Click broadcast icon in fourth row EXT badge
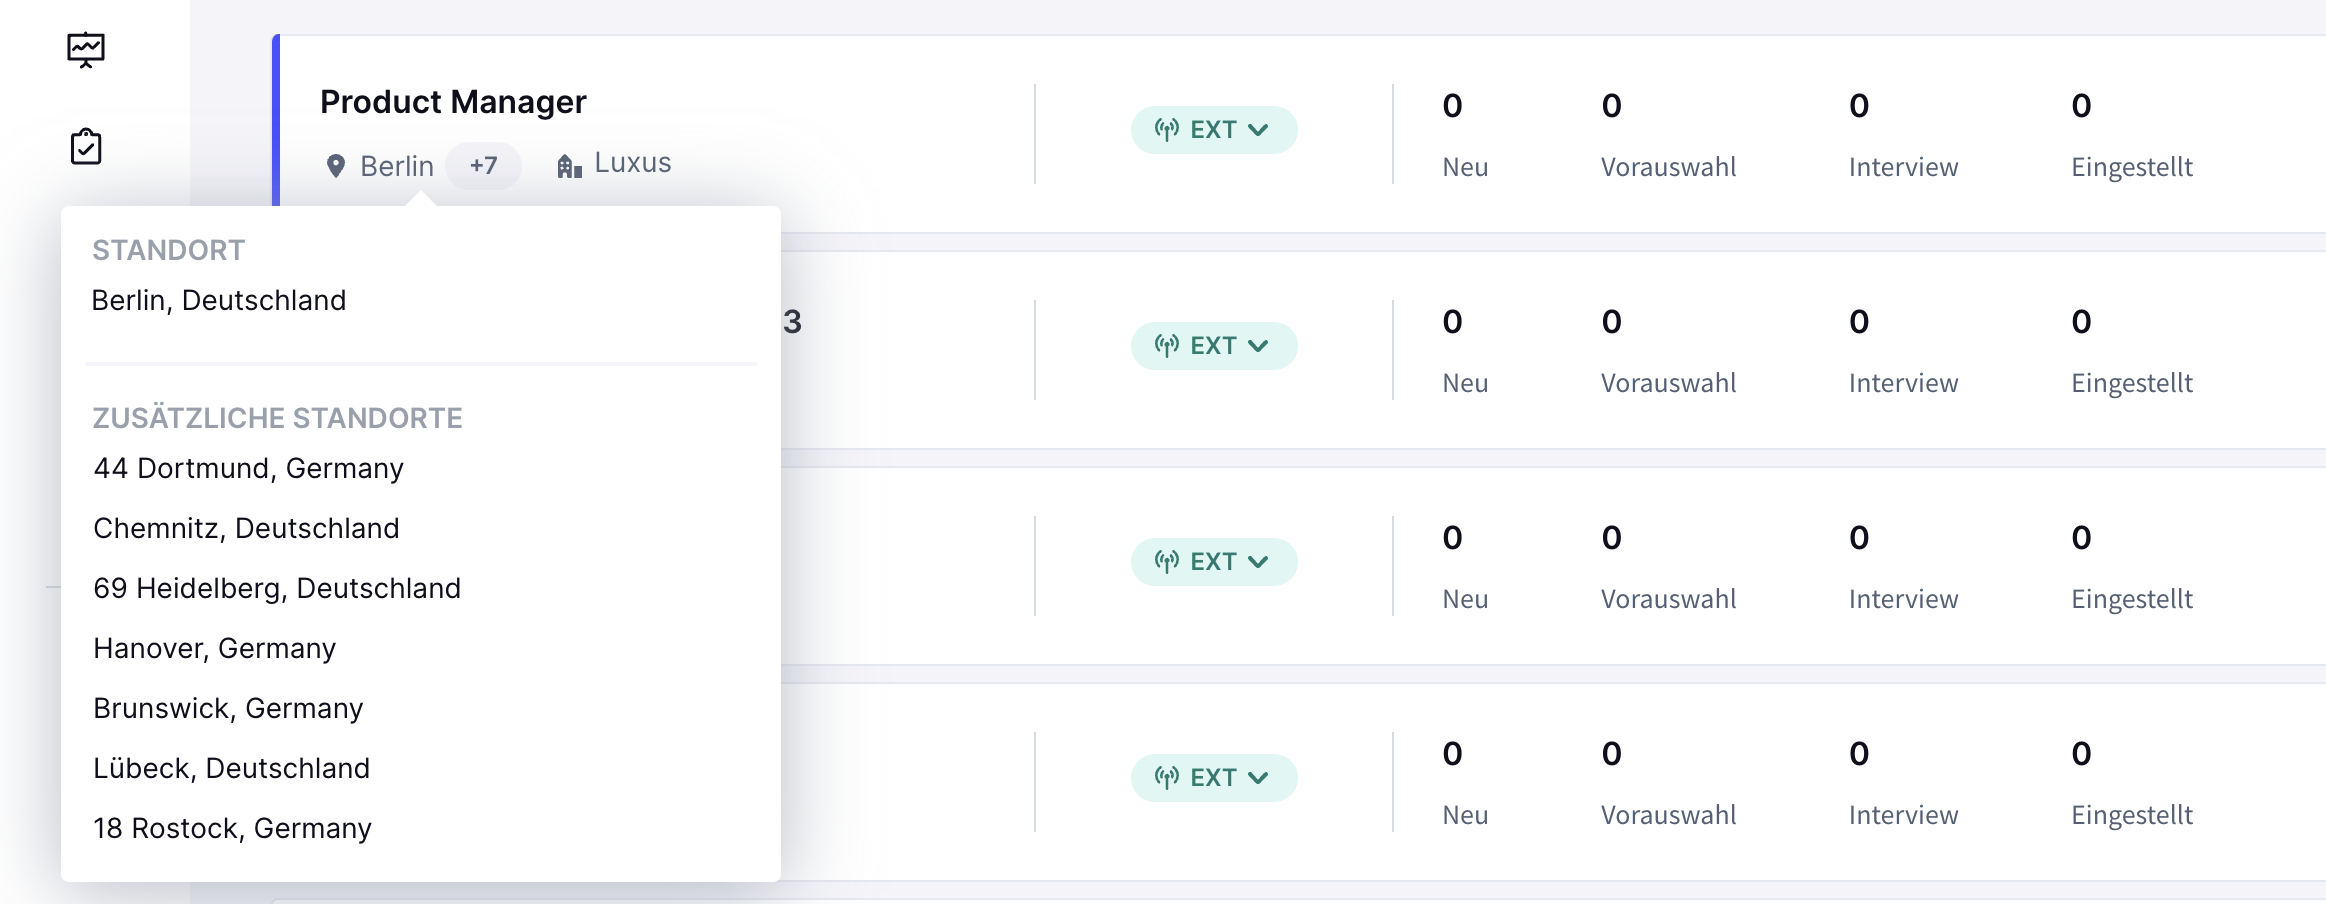Viewport: 2326px width, 904px height. [1167, 778]
